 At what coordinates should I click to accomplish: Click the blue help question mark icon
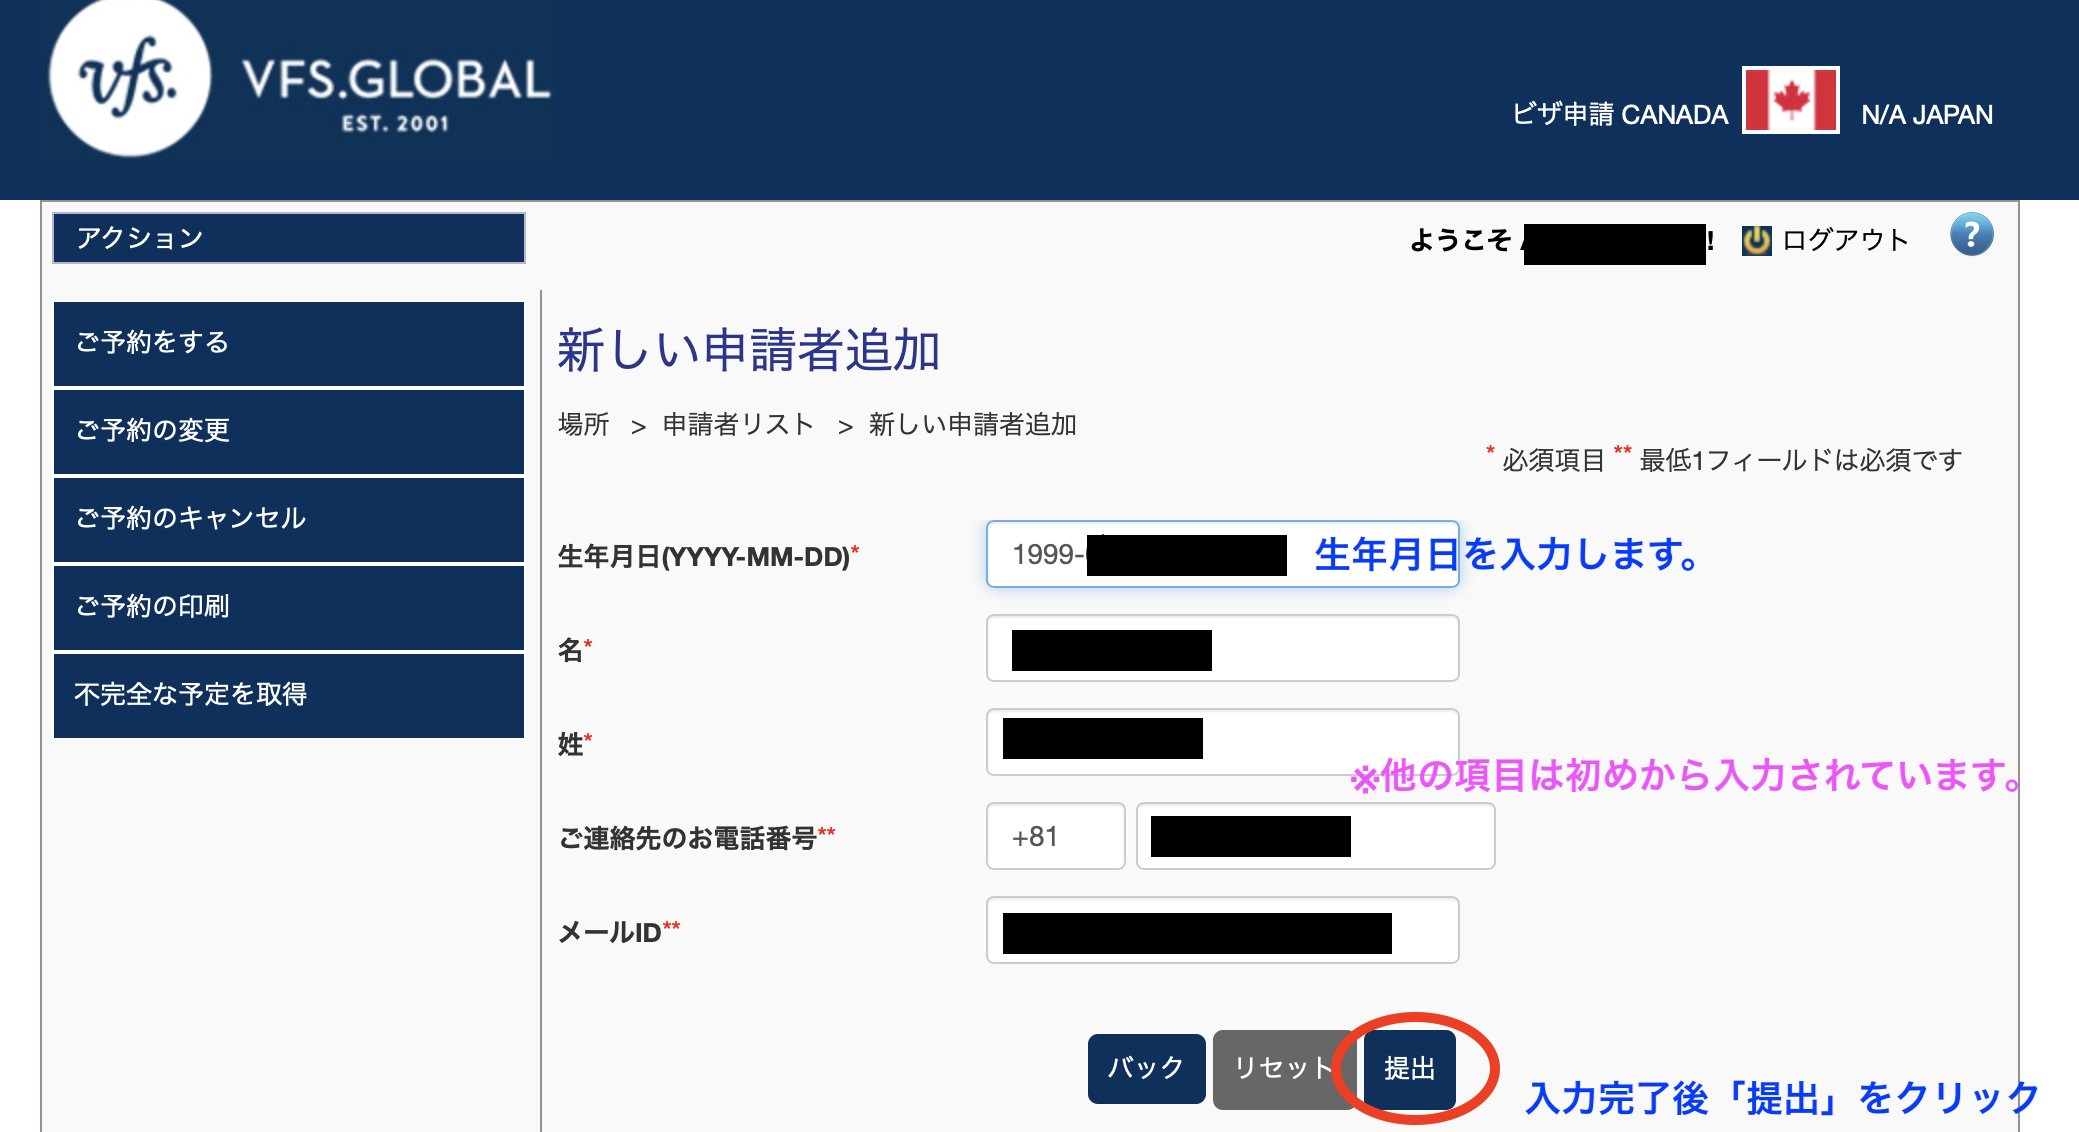pyautogui.click(x=1971, y=236)
